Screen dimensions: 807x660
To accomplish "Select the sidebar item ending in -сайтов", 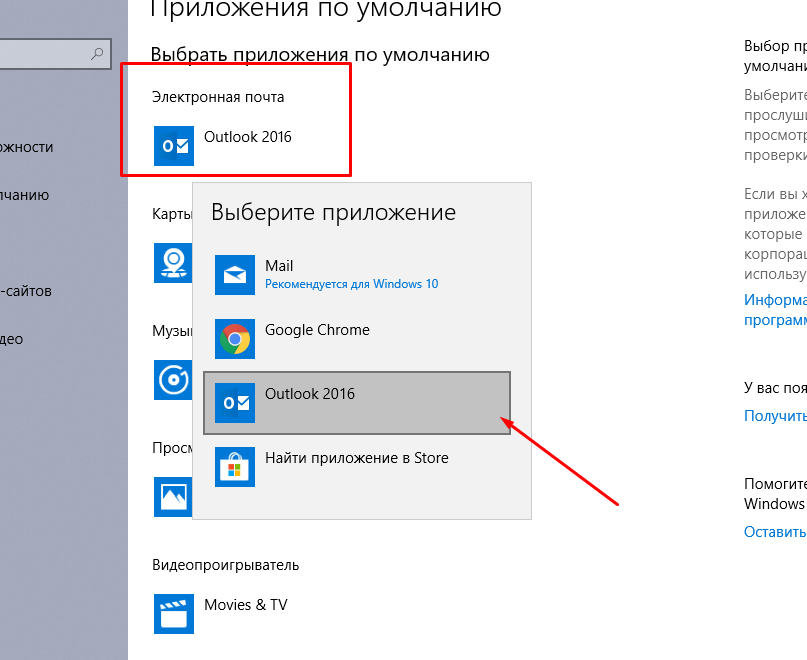I will coord(26,291).
